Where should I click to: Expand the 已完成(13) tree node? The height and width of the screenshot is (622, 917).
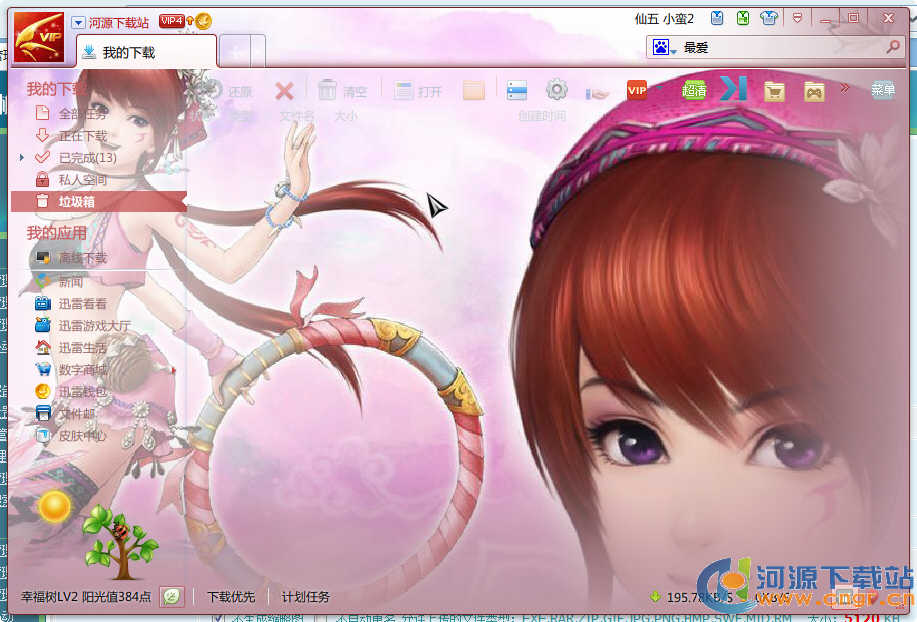click(x=22, y=158)
